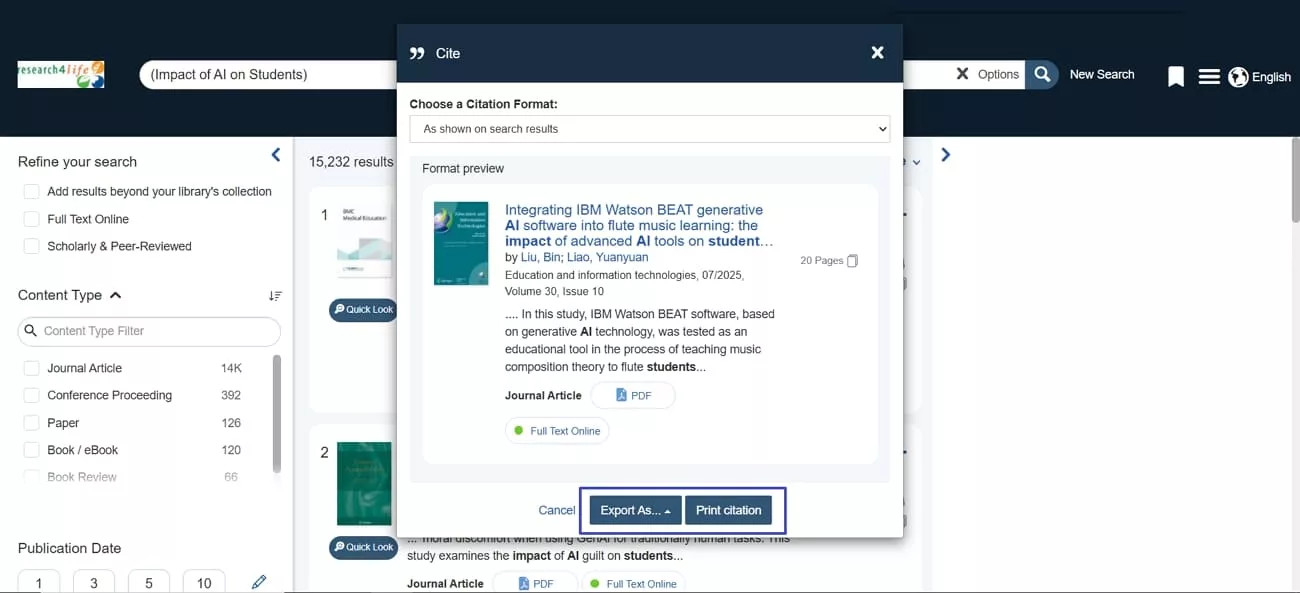The width and height of the screenshot is (1300, 593).
Task: Select the 10 year publication date button
Action: tap(204, 582)
